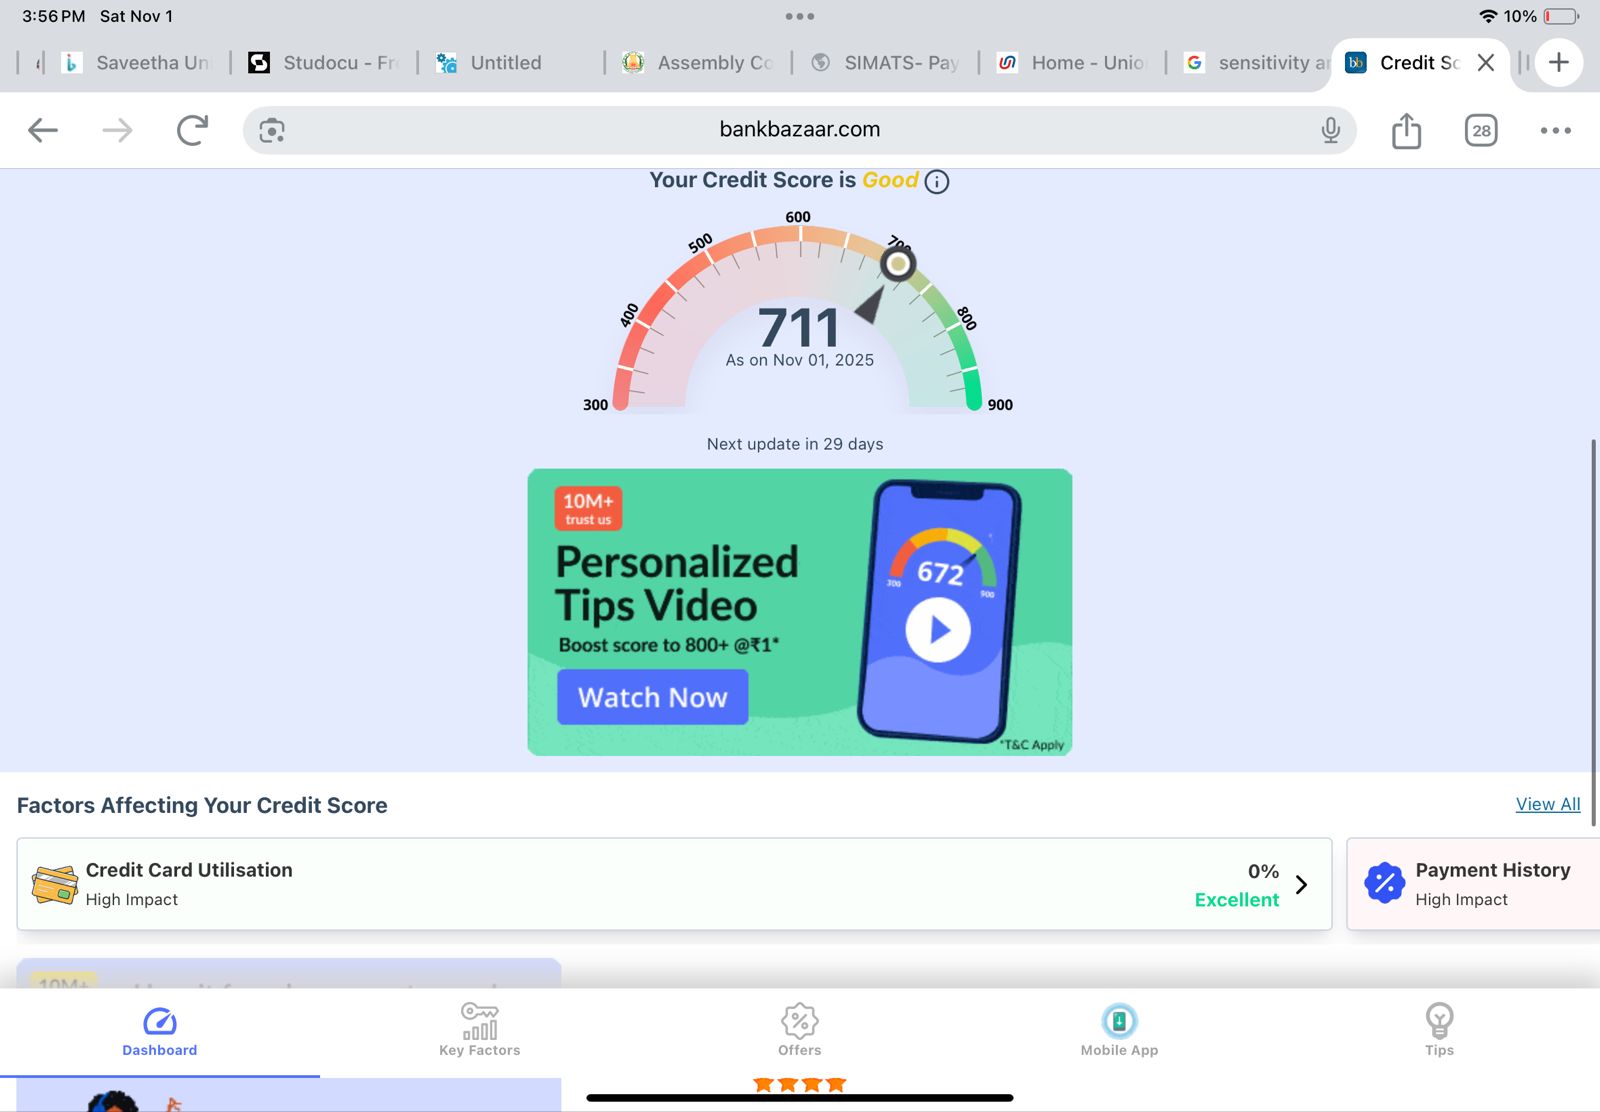Open the Key Factors tab
The image size is (1600, 1112).
[x=479, y=1030]
